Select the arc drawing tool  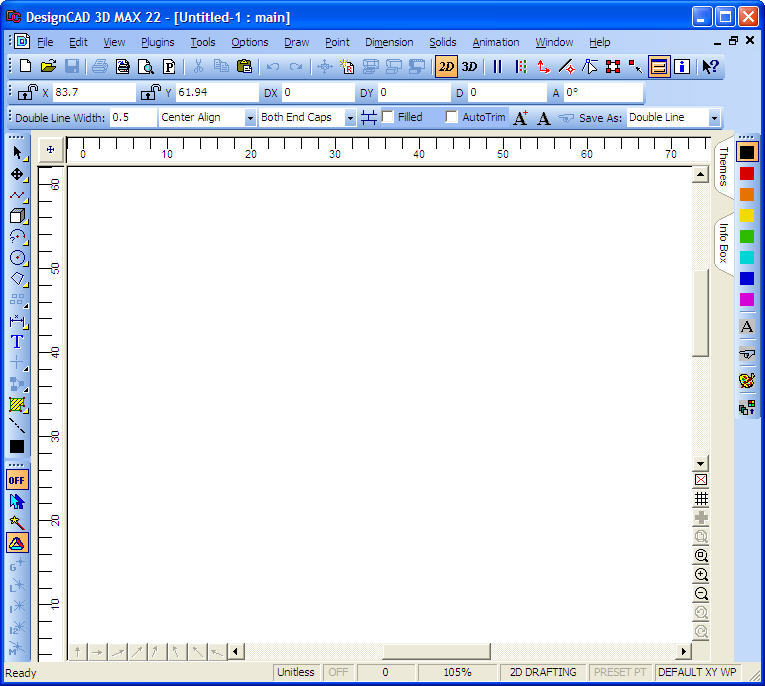tap(17, 237)
